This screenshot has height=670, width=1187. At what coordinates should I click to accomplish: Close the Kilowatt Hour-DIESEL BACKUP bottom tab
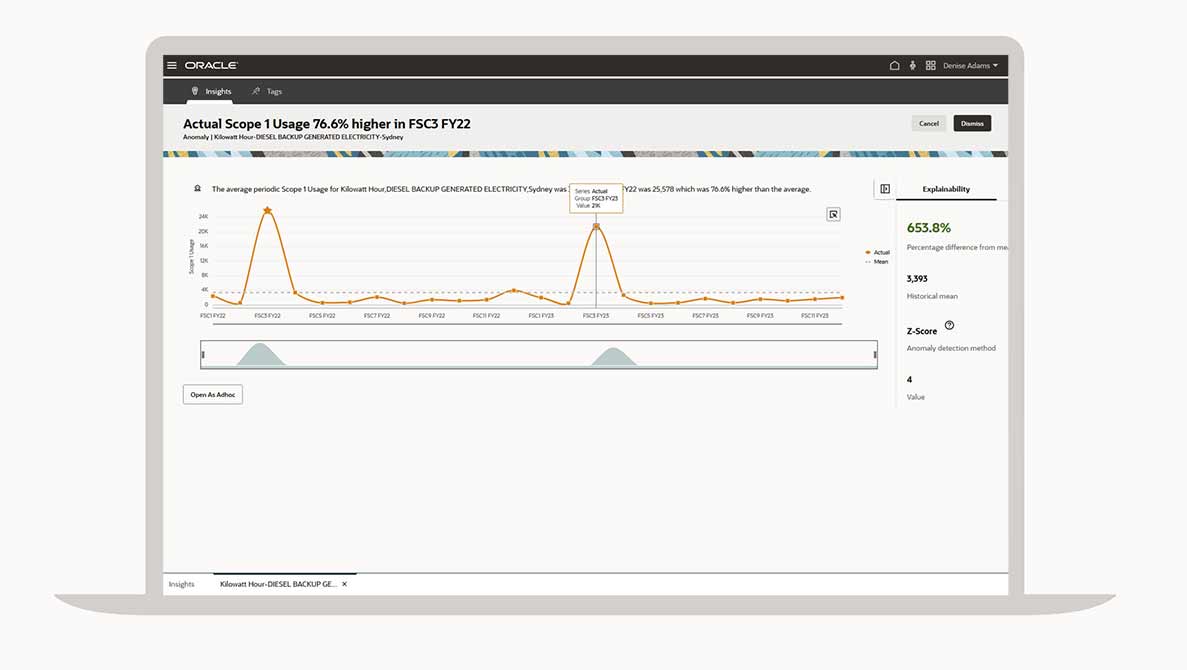pyautogui.click(x=344, y=584)
